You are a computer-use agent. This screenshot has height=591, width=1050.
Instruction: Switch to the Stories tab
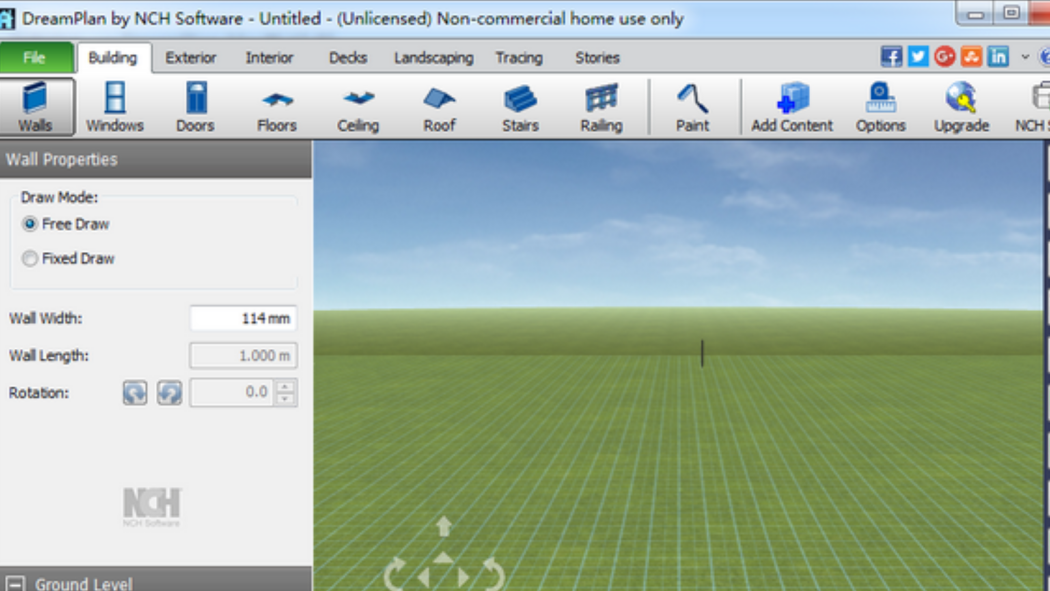(597, 58)
